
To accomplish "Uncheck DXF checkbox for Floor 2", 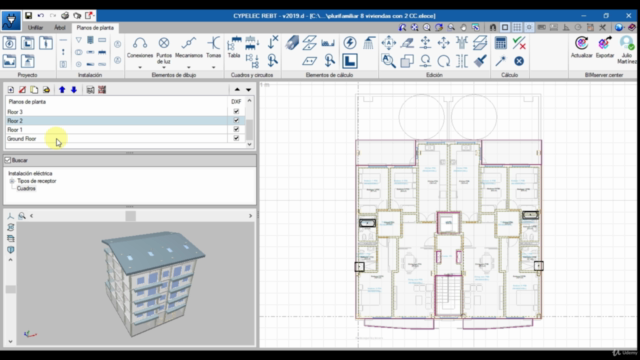I will pos(236,120).
